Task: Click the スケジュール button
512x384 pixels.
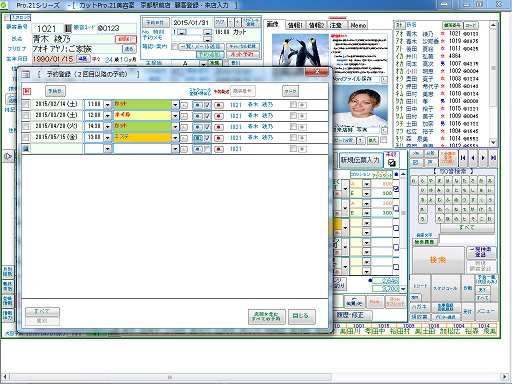Action: [x=446, y=288]
